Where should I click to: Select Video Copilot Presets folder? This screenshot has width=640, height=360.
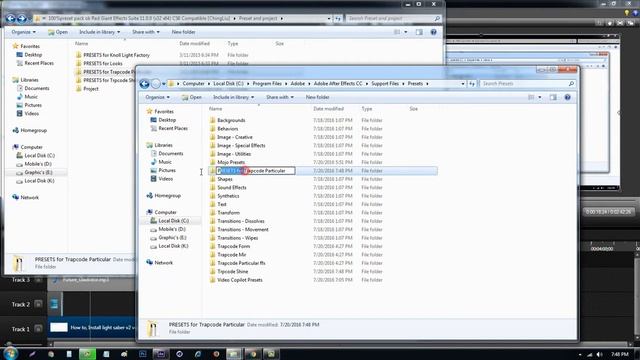(240, 280)
